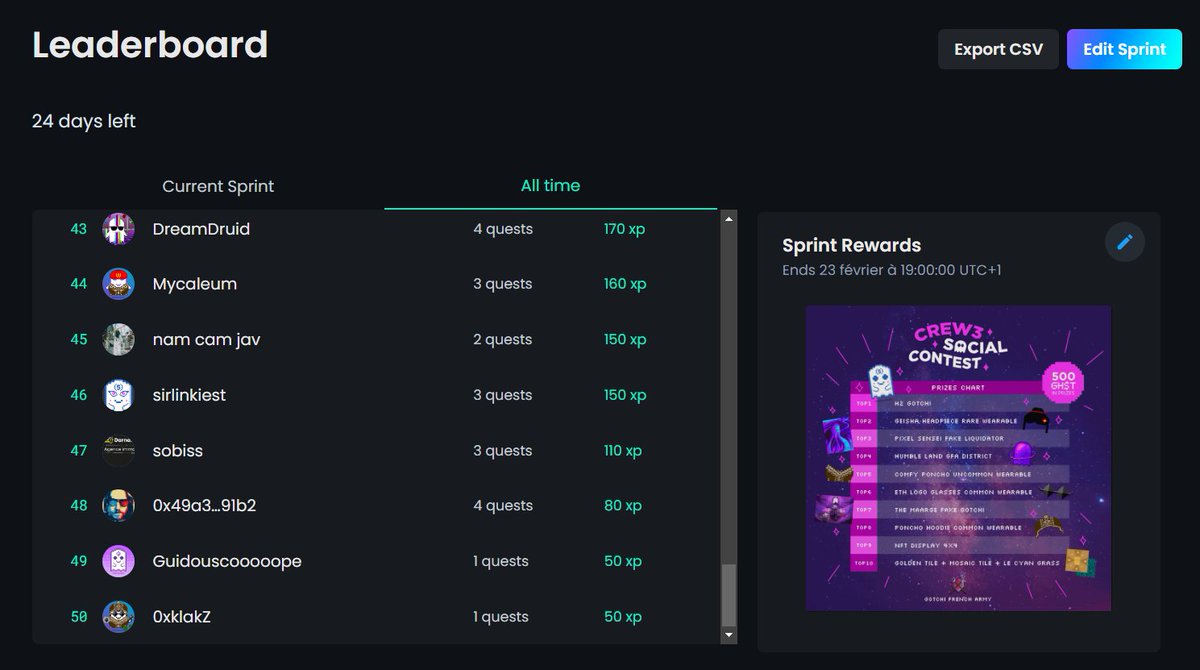Click 0xklakZ's 1 quests count
This screenshot has width=1200, height=670.
coord(501,617)
